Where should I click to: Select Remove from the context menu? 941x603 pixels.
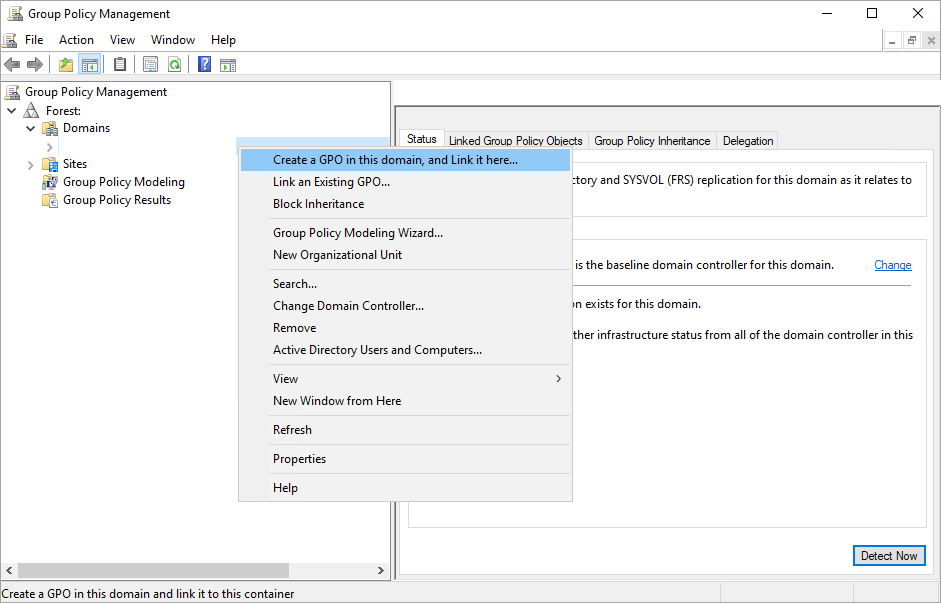(405, 328)
